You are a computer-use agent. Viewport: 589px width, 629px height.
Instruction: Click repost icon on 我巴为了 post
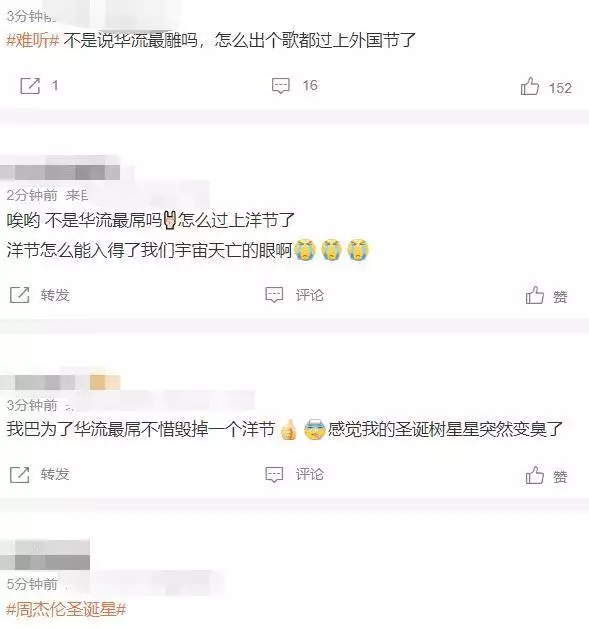pos(20,475)
